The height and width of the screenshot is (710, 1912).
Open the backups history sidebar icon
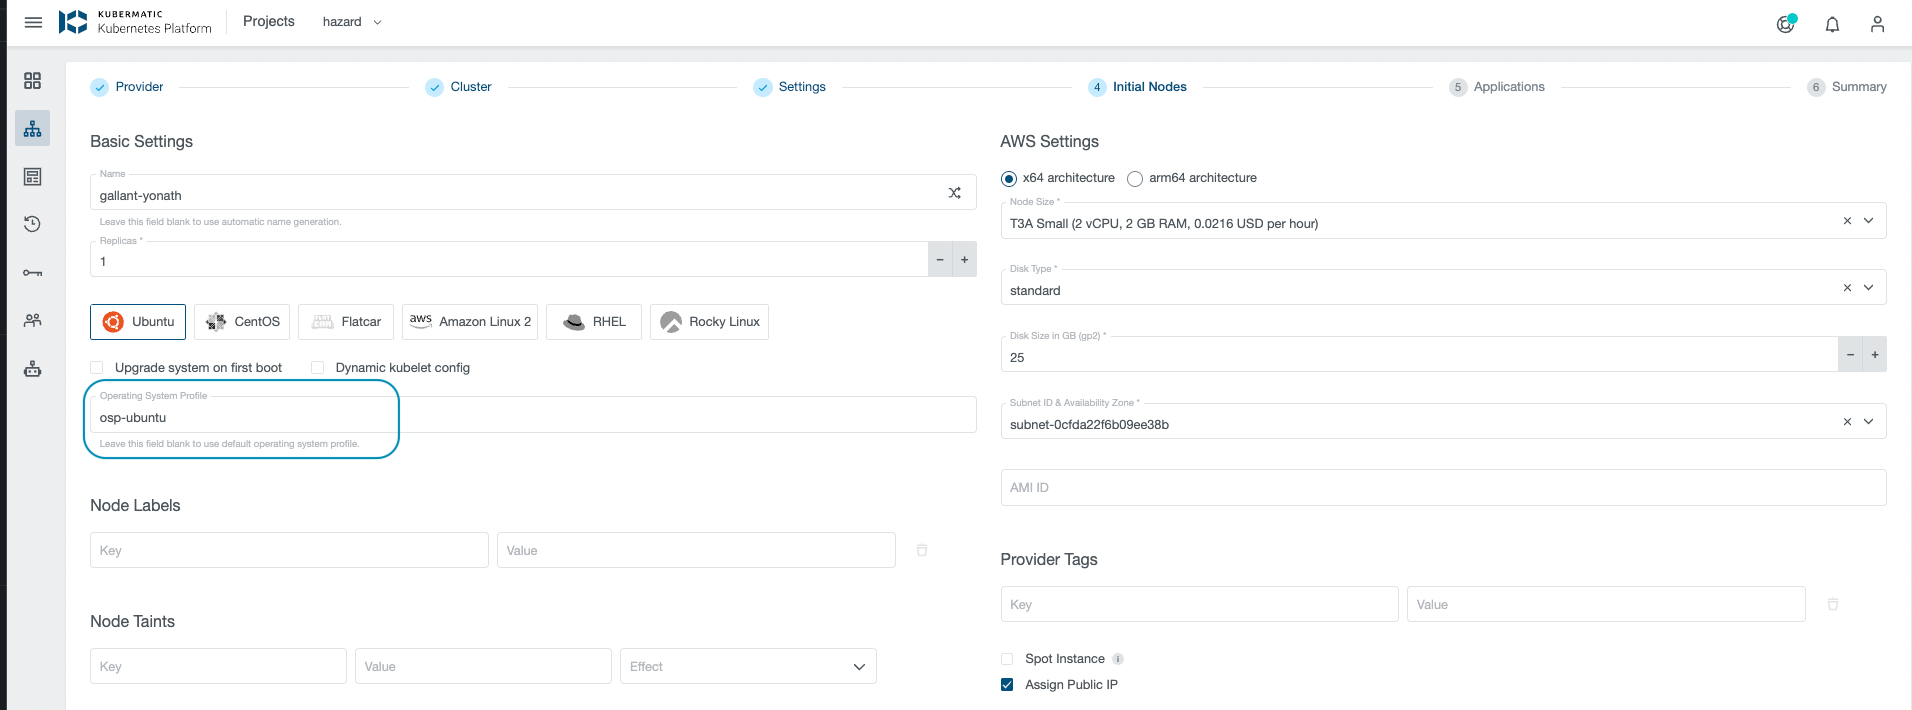(33, 224)
